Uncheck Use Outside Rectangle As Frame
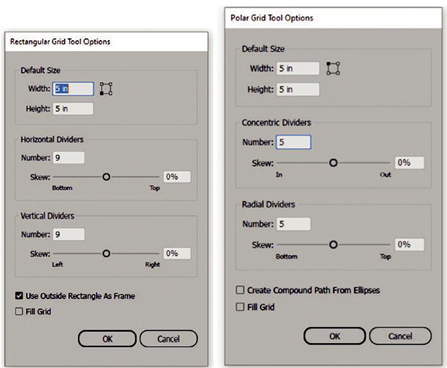The height and width of the screenshot is (368, 447). click(19, 296)
